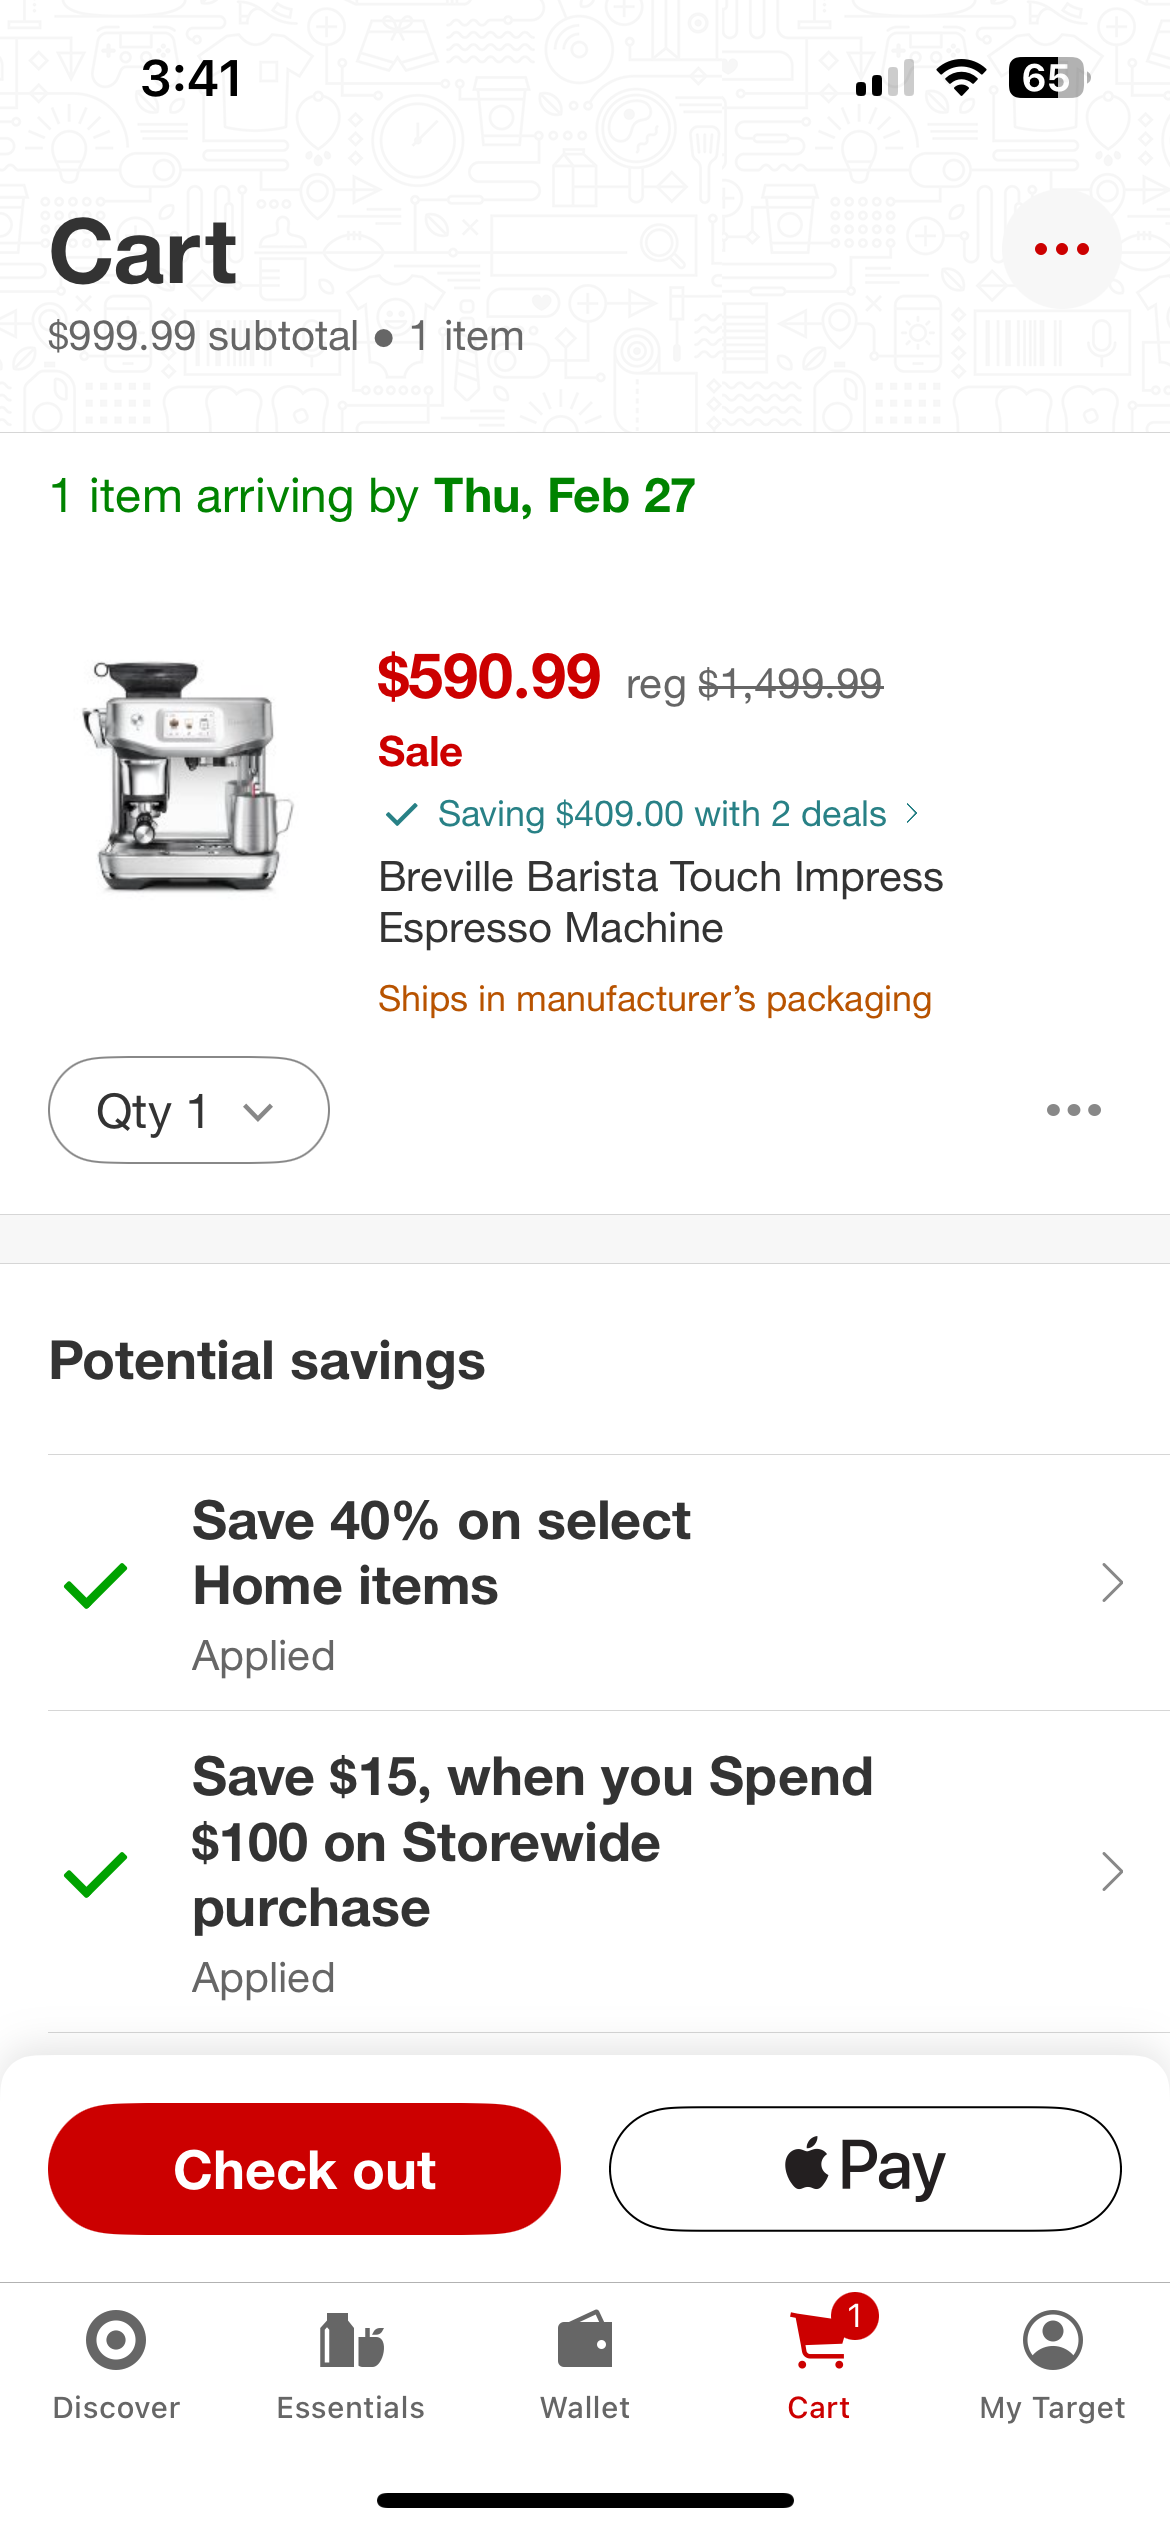Open Saving $409.00 with 2 deals link
The width and height of the screenshot is (1170, 2532).
(x=662, y=814)
